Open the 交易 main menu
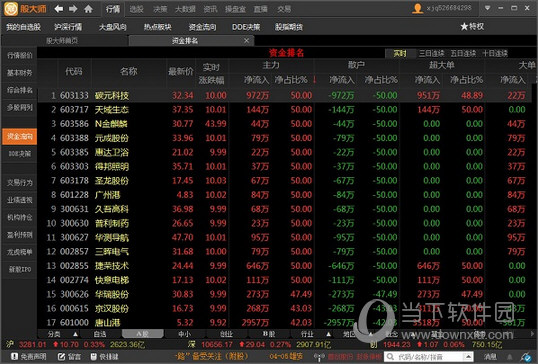Screen dimensions: 538x364 pyautogui.click(x=284, y=9)
